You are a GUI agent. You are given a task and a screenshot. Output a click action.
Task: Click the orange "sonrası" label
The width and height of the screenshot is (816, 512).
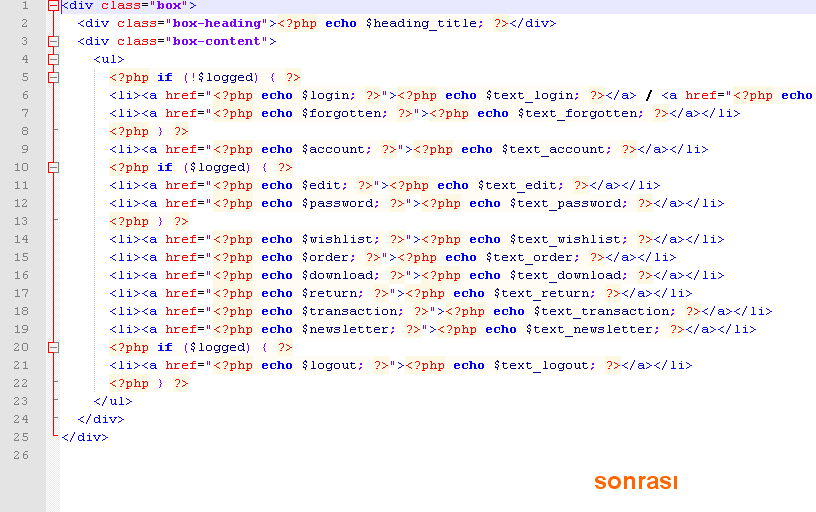(636, 481)
